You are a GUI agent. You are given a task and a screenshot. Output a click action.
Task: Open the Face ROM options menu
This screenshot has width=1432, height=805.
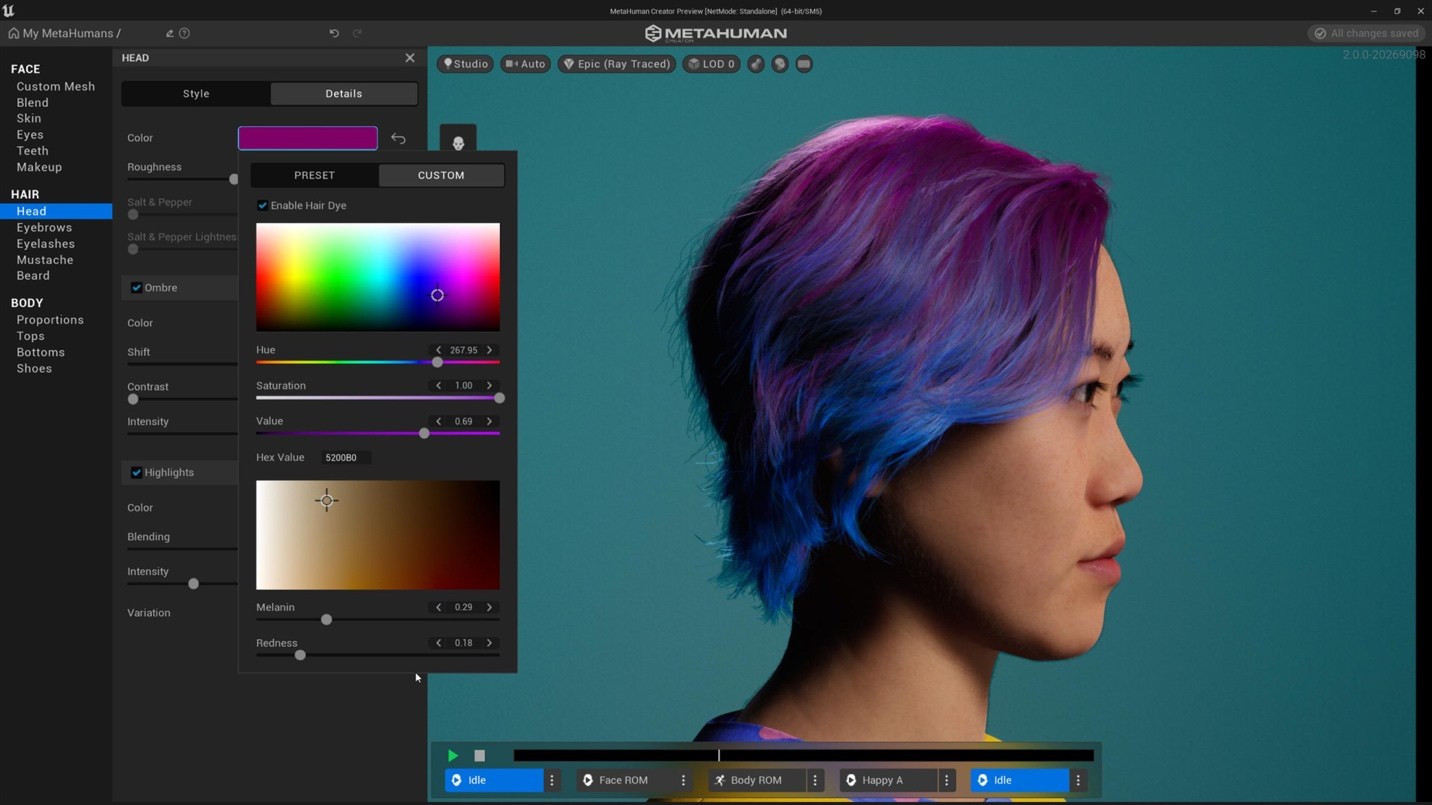(x=683, y=780)
